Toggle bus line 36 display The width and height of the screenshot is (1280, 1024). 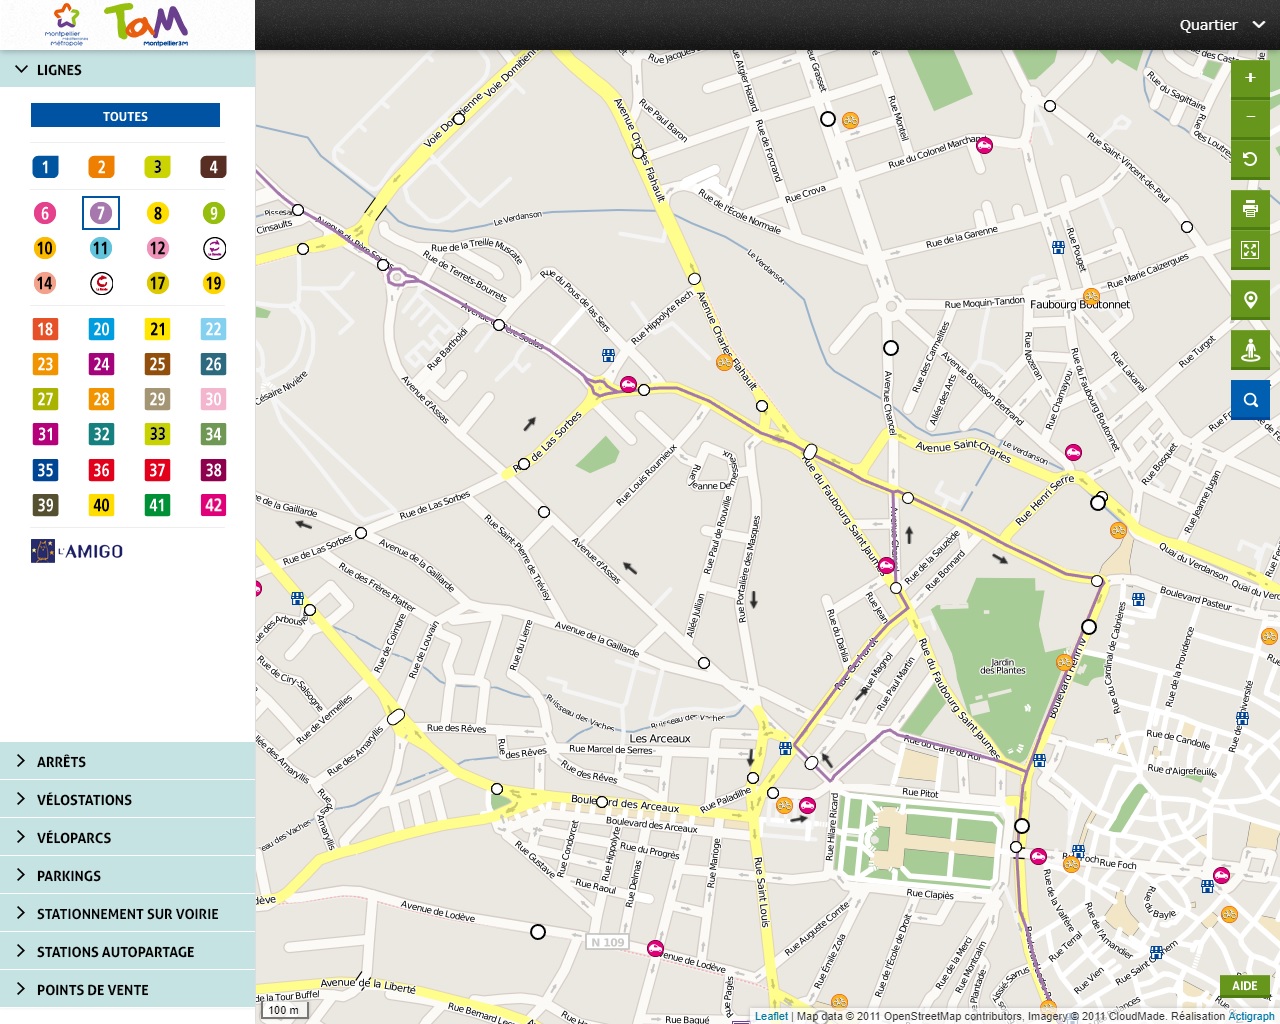tap(101, 470)
